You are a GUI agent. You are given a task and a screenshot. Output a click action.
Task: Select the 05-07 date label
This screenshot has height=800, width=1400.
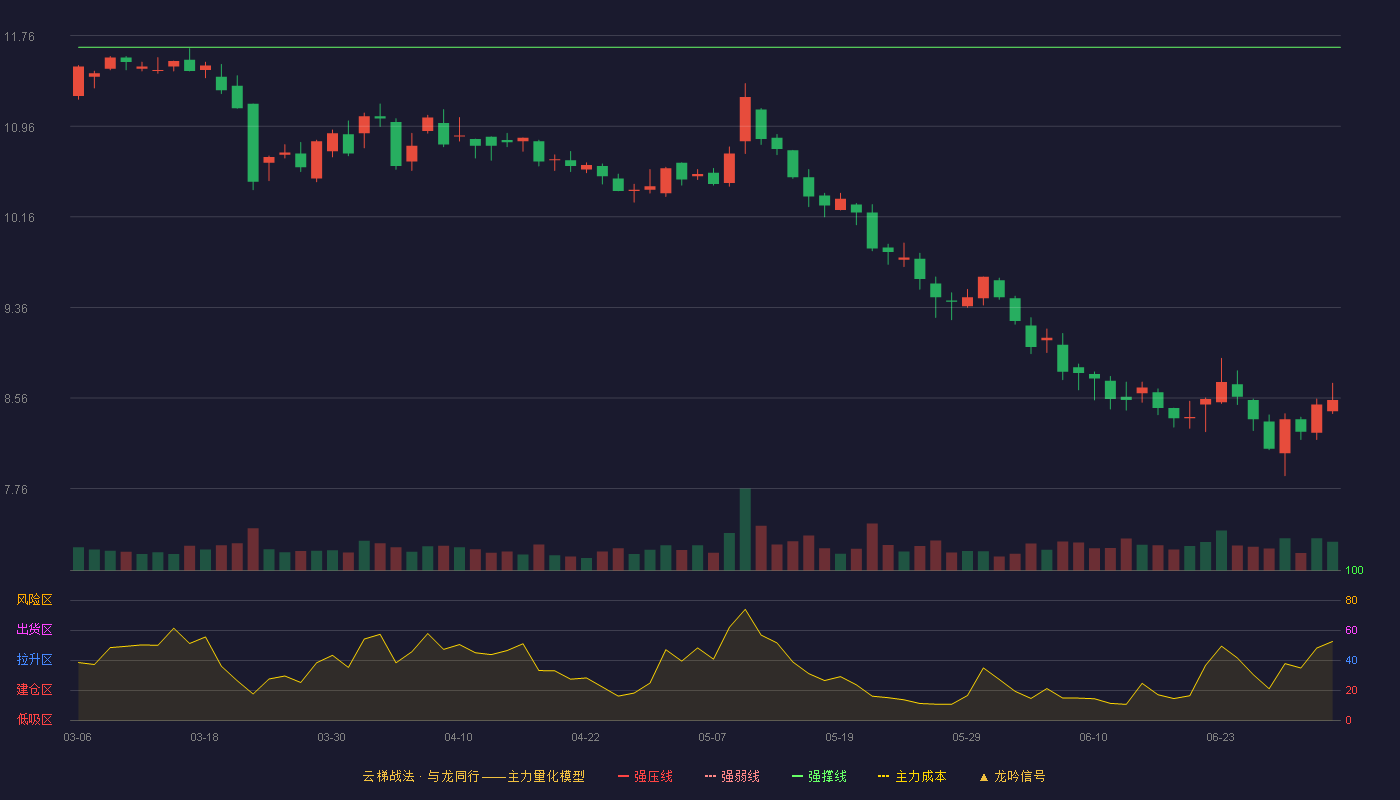tap(712, 737)
